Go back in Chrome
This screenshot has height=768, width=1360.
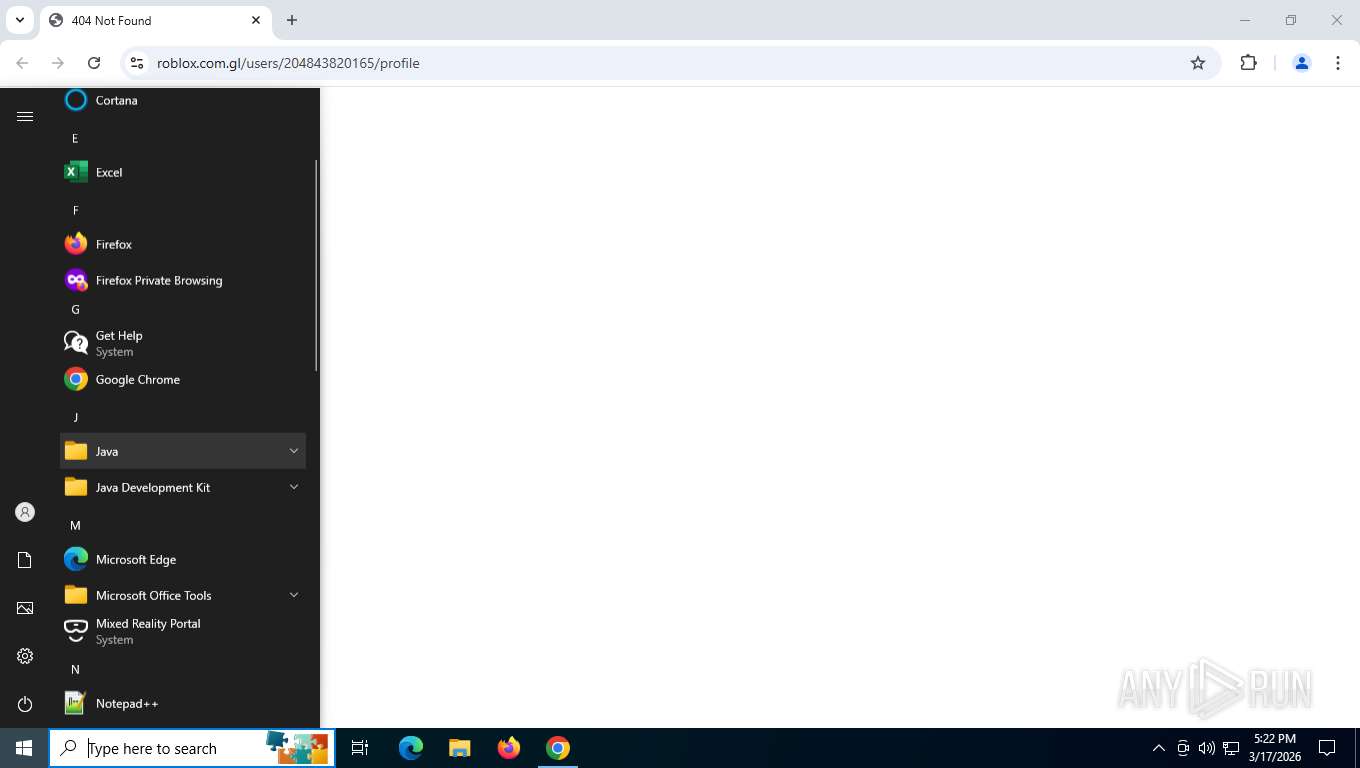(22, 63)
